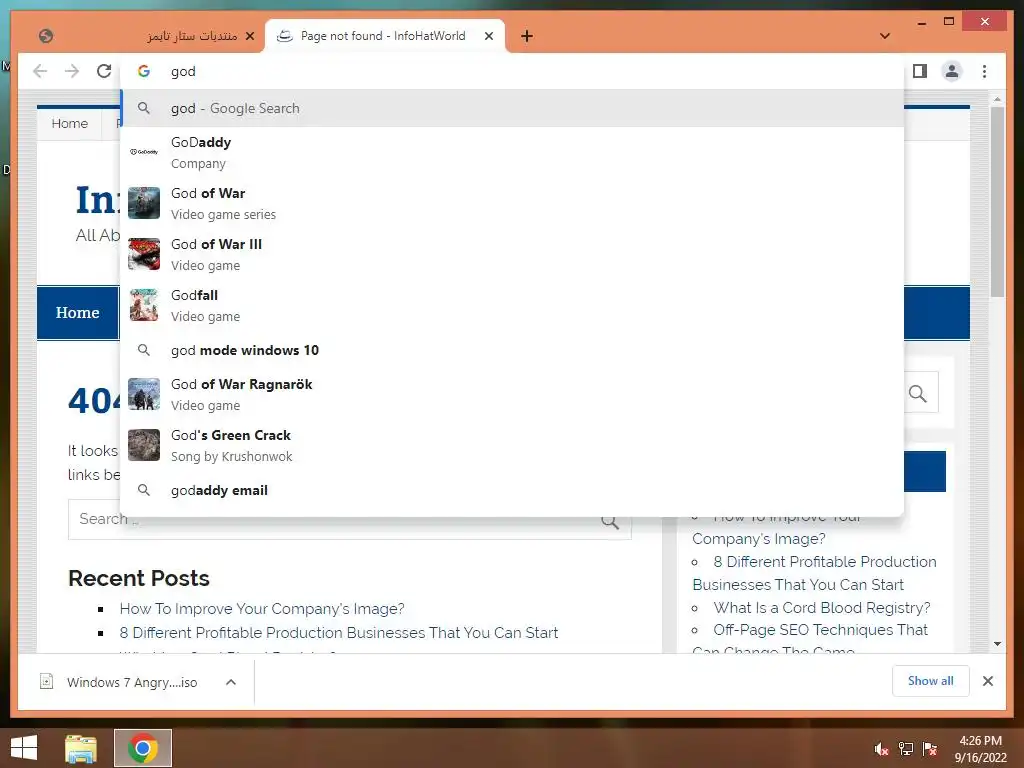Select 'godaddy email' suggestion
Image resolution: width=1024 pixels, height=768 pixels.
click(x=512, y=490)
